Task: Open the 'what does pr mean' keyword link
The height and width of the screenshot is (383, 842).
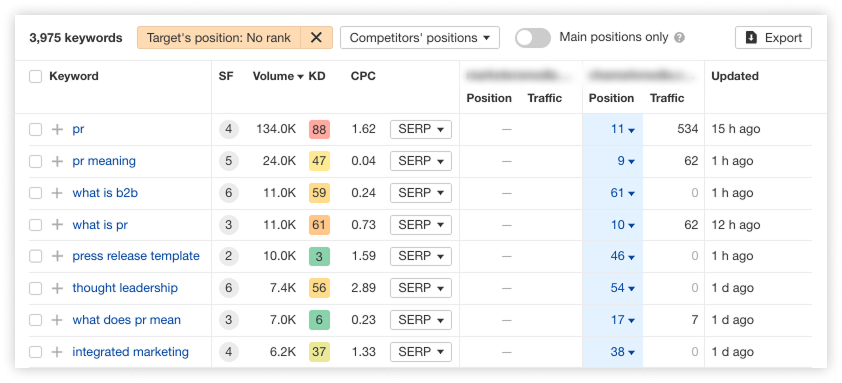Action: [127, 320]
